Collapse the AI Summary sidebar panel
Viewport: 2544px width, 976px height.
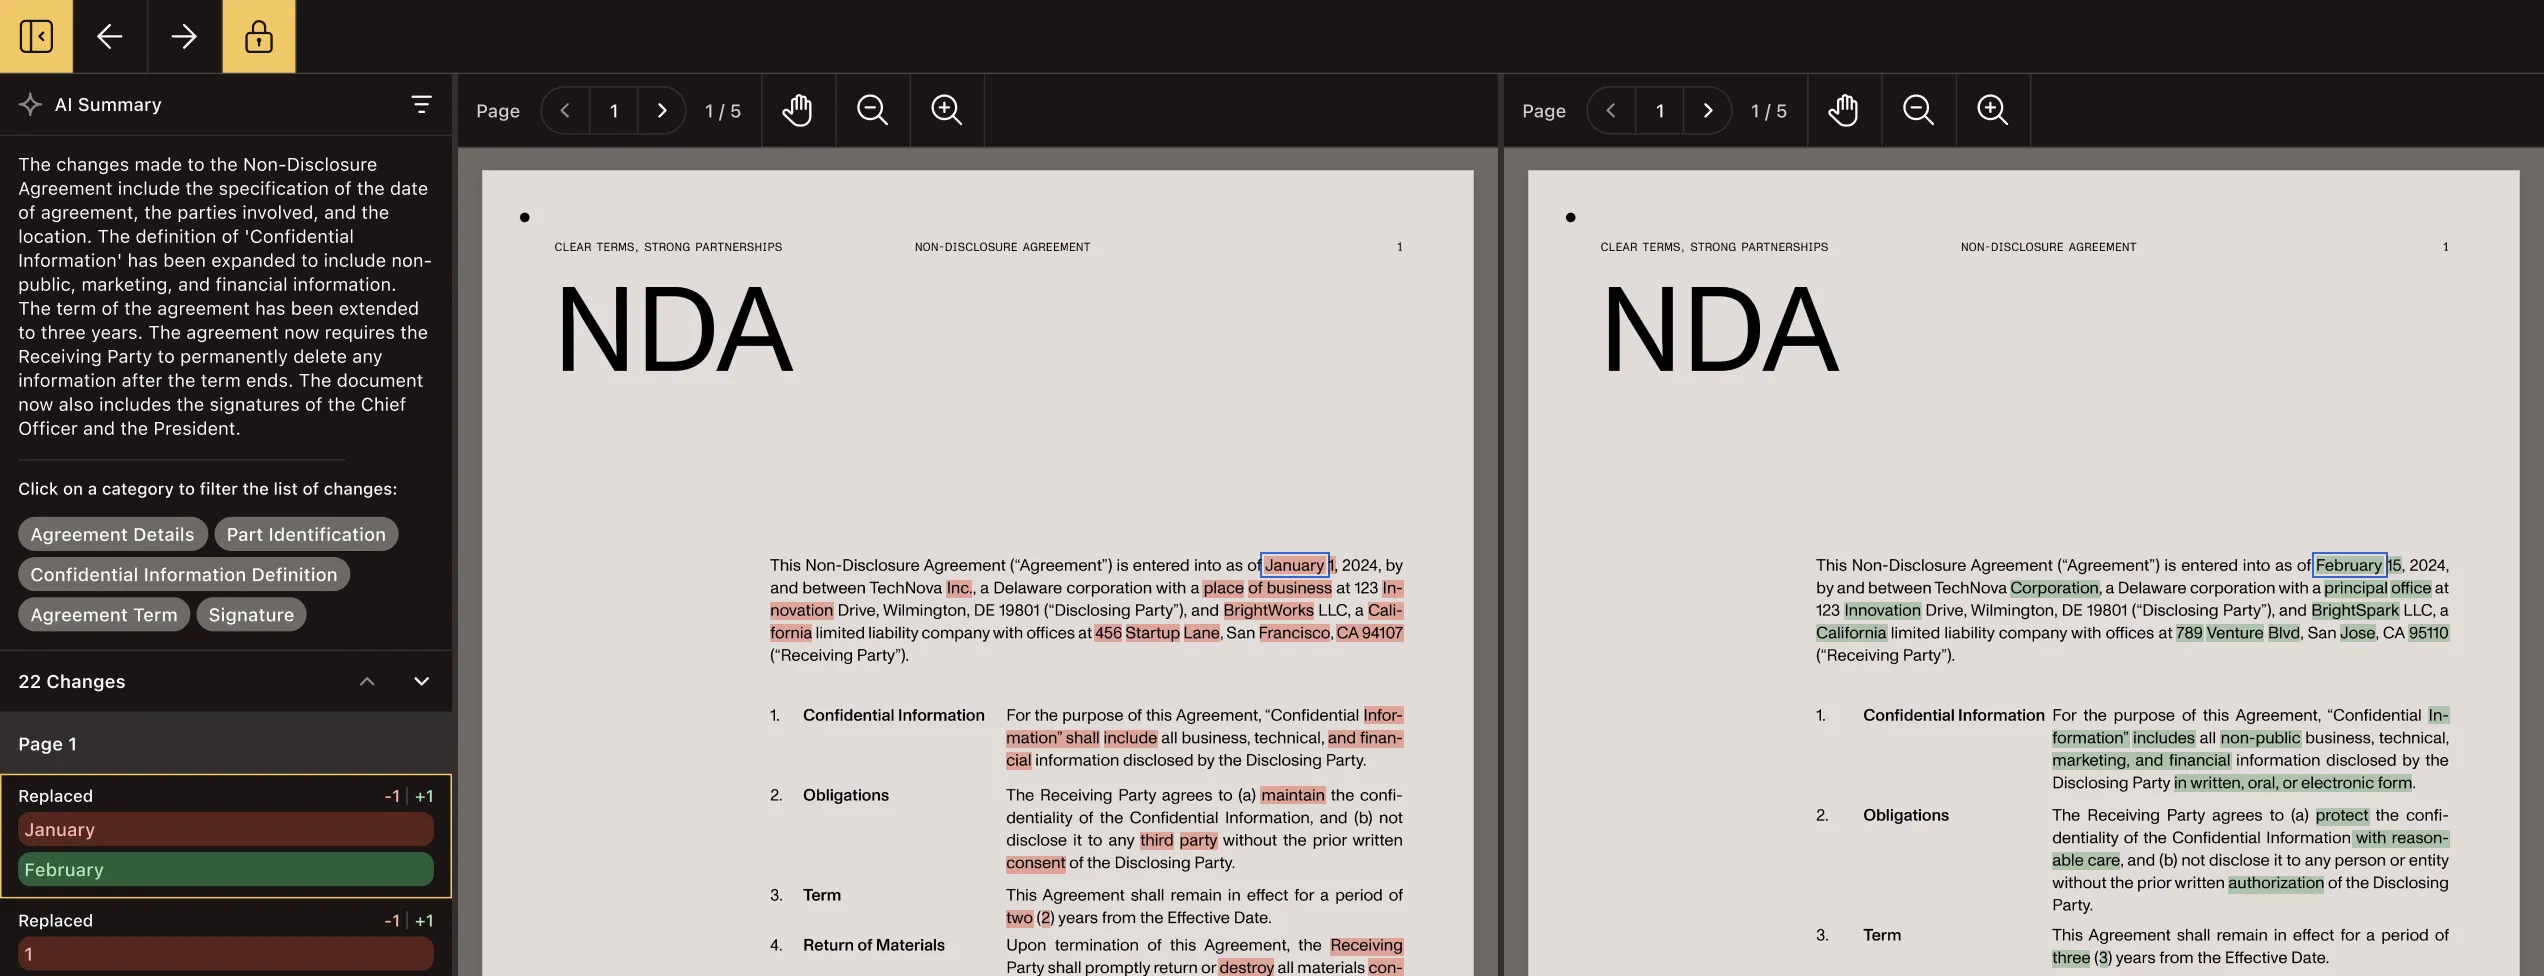pos(36,36)
